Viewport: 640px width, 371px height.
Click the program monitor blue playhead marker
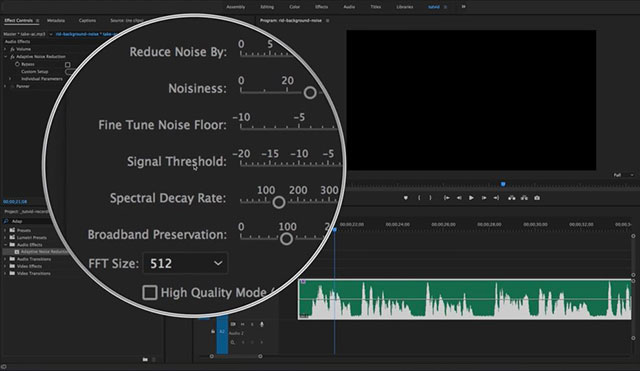pos(503,184)
